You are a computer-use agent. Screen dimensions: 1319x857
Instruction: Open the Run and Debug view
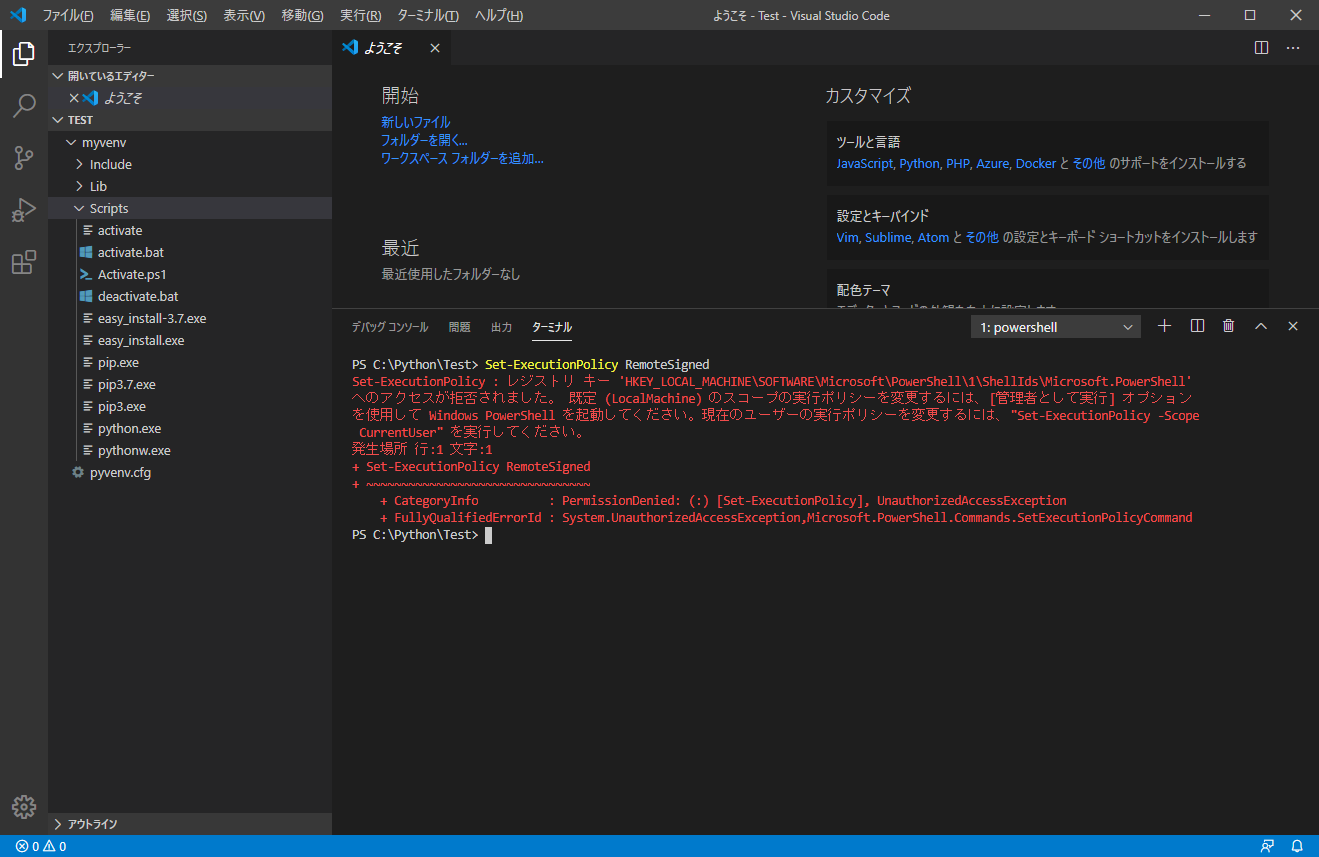click(x=24, y=210)
